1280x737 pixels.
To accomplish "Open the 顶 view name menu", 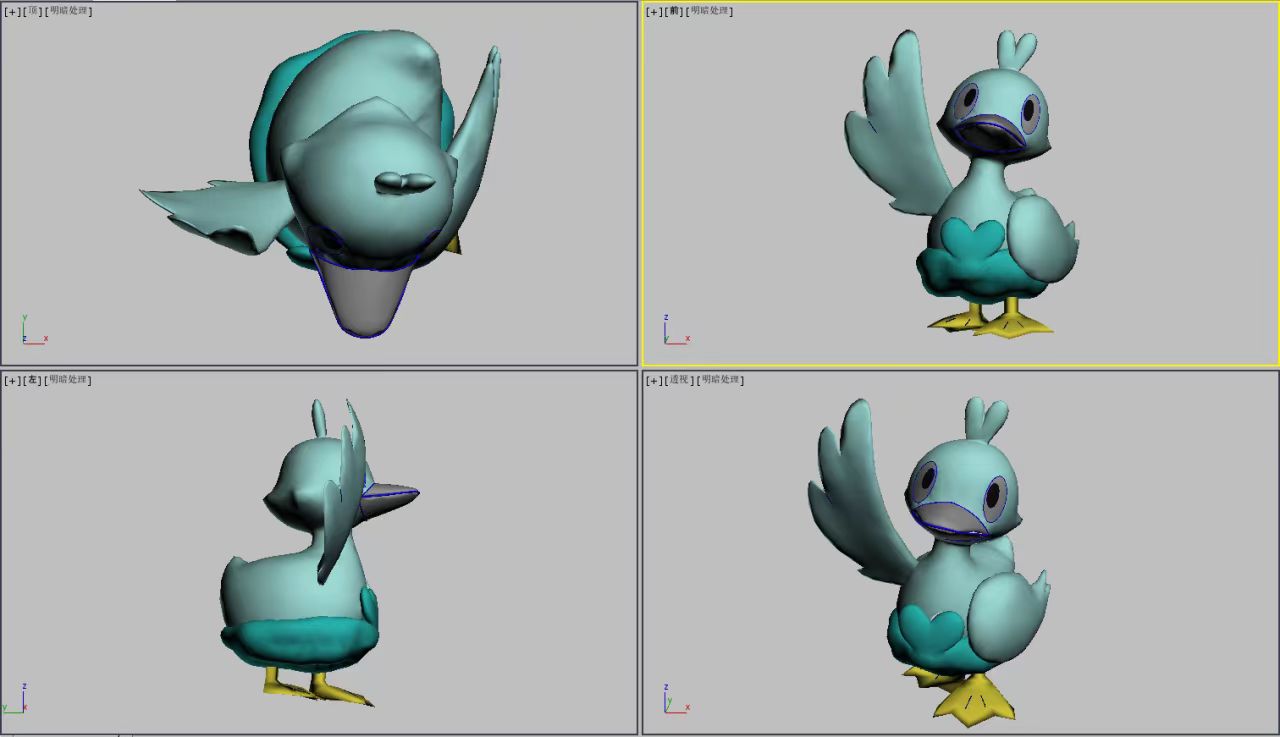I will pos(33,11).
